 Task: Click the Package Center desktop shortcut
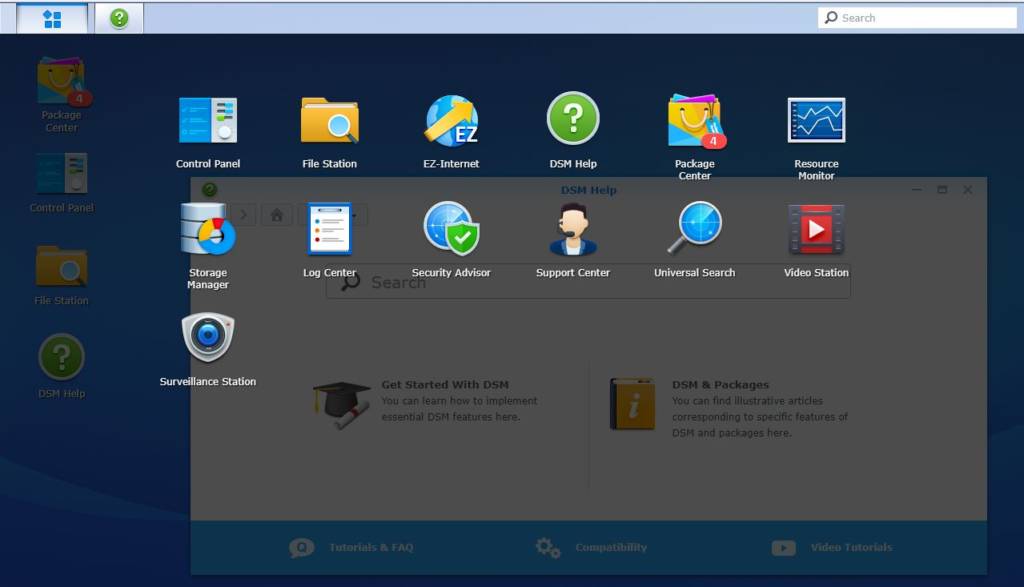[x=61, y=95]
